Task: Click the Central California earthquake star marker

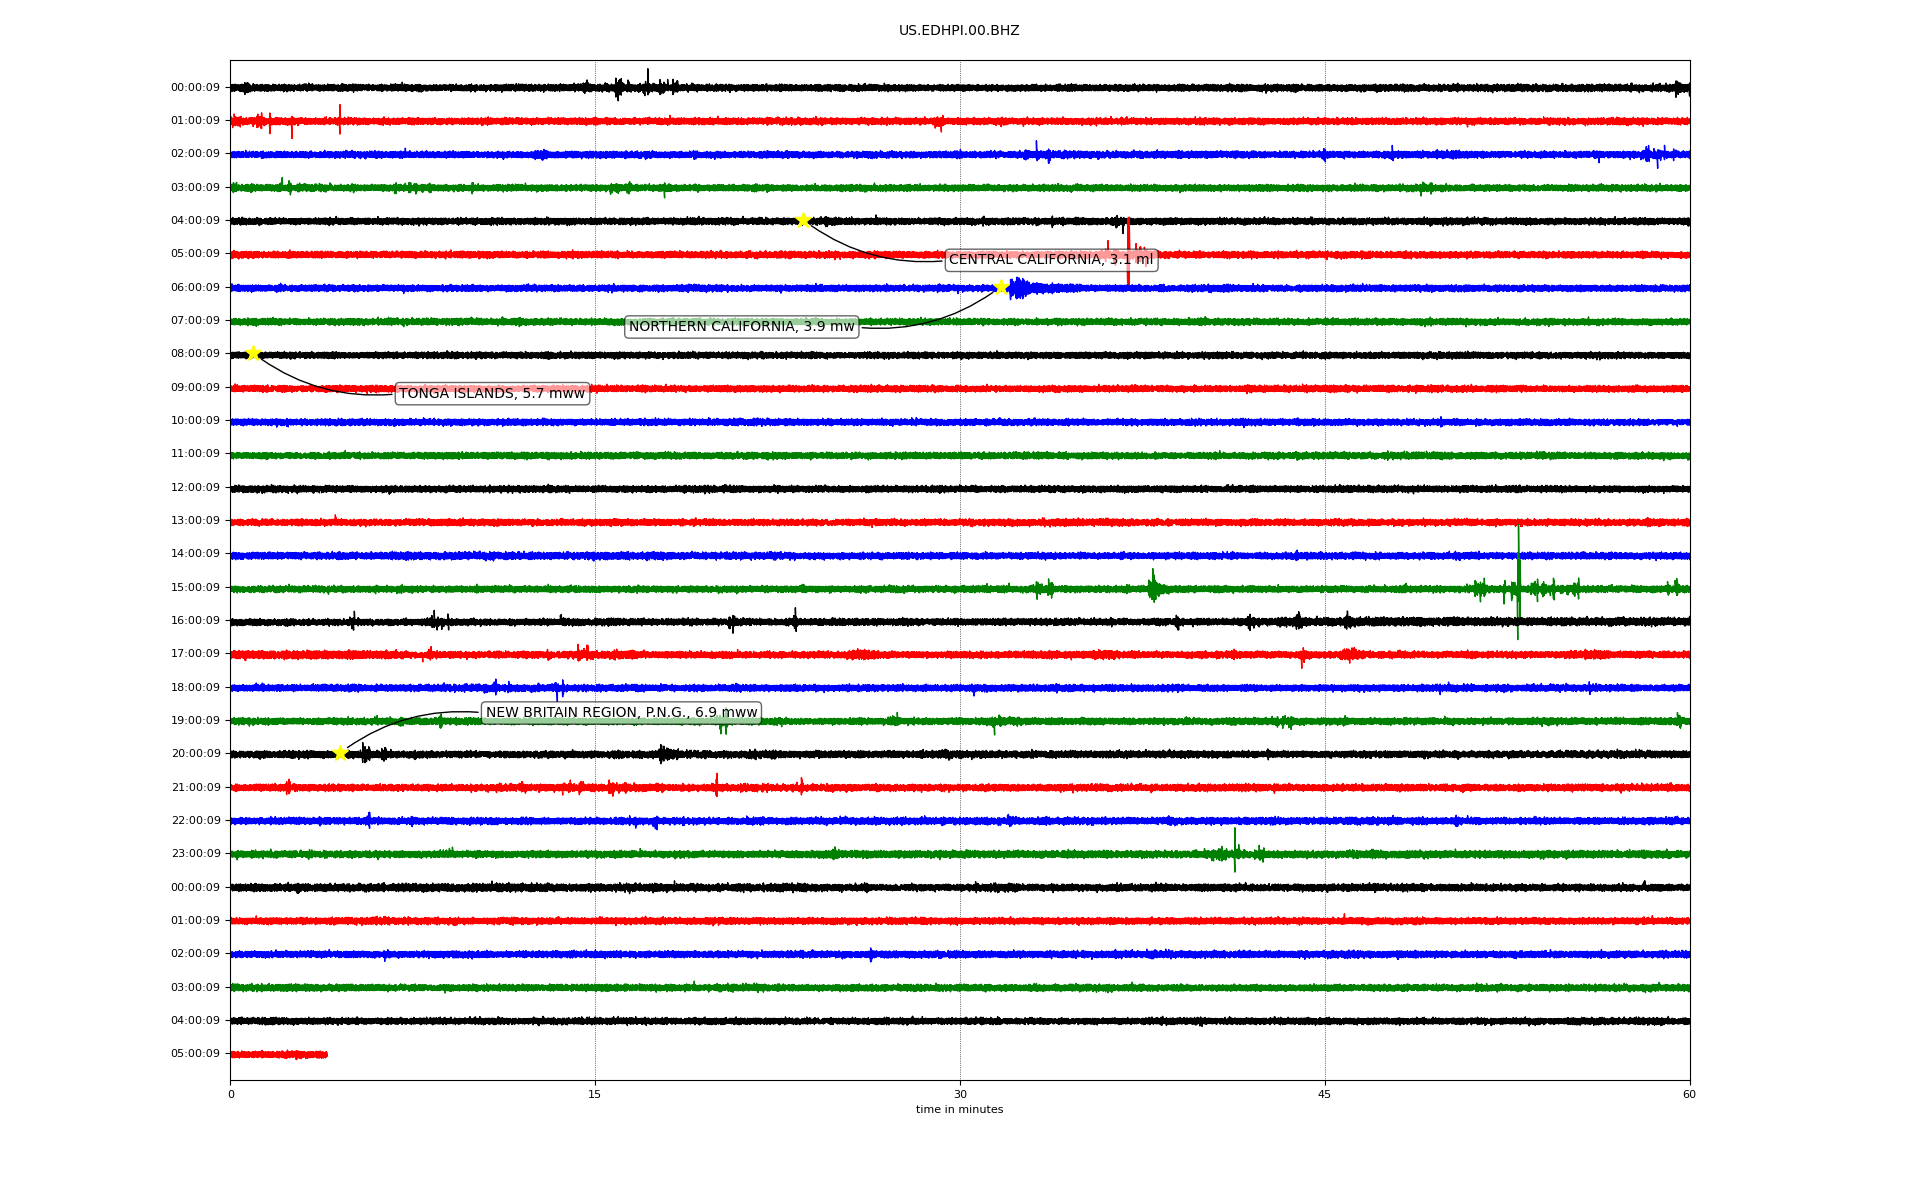Action: pyautogui.click(x=803, y=220)
